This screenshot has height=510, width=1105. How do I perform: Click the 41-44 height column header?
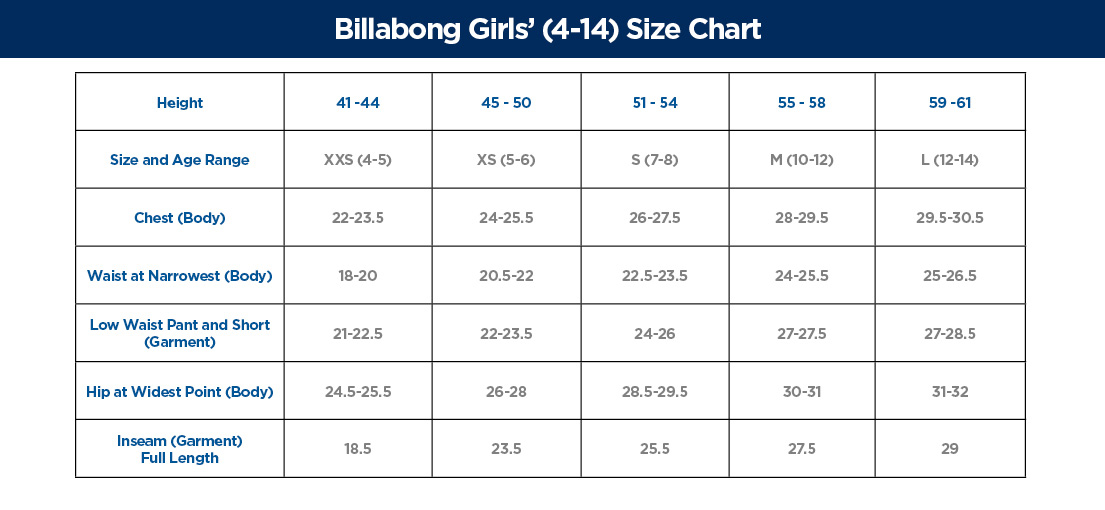[358, 103]
